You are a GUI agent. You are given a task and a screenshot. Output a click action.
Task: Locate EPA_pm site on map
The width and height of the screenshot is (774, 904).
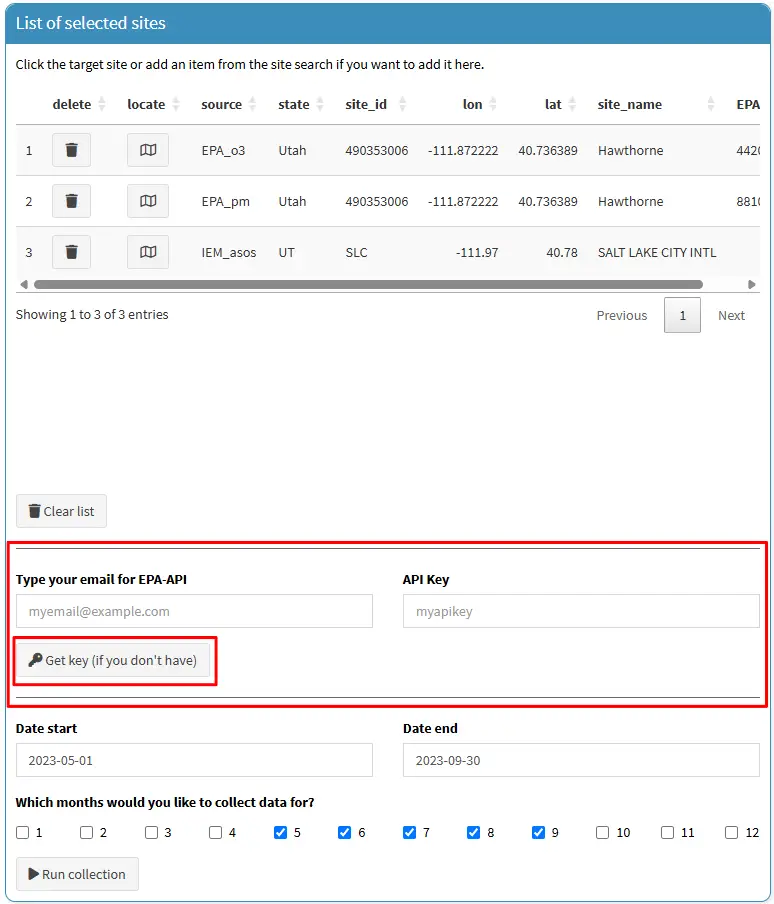pos(148,201)
